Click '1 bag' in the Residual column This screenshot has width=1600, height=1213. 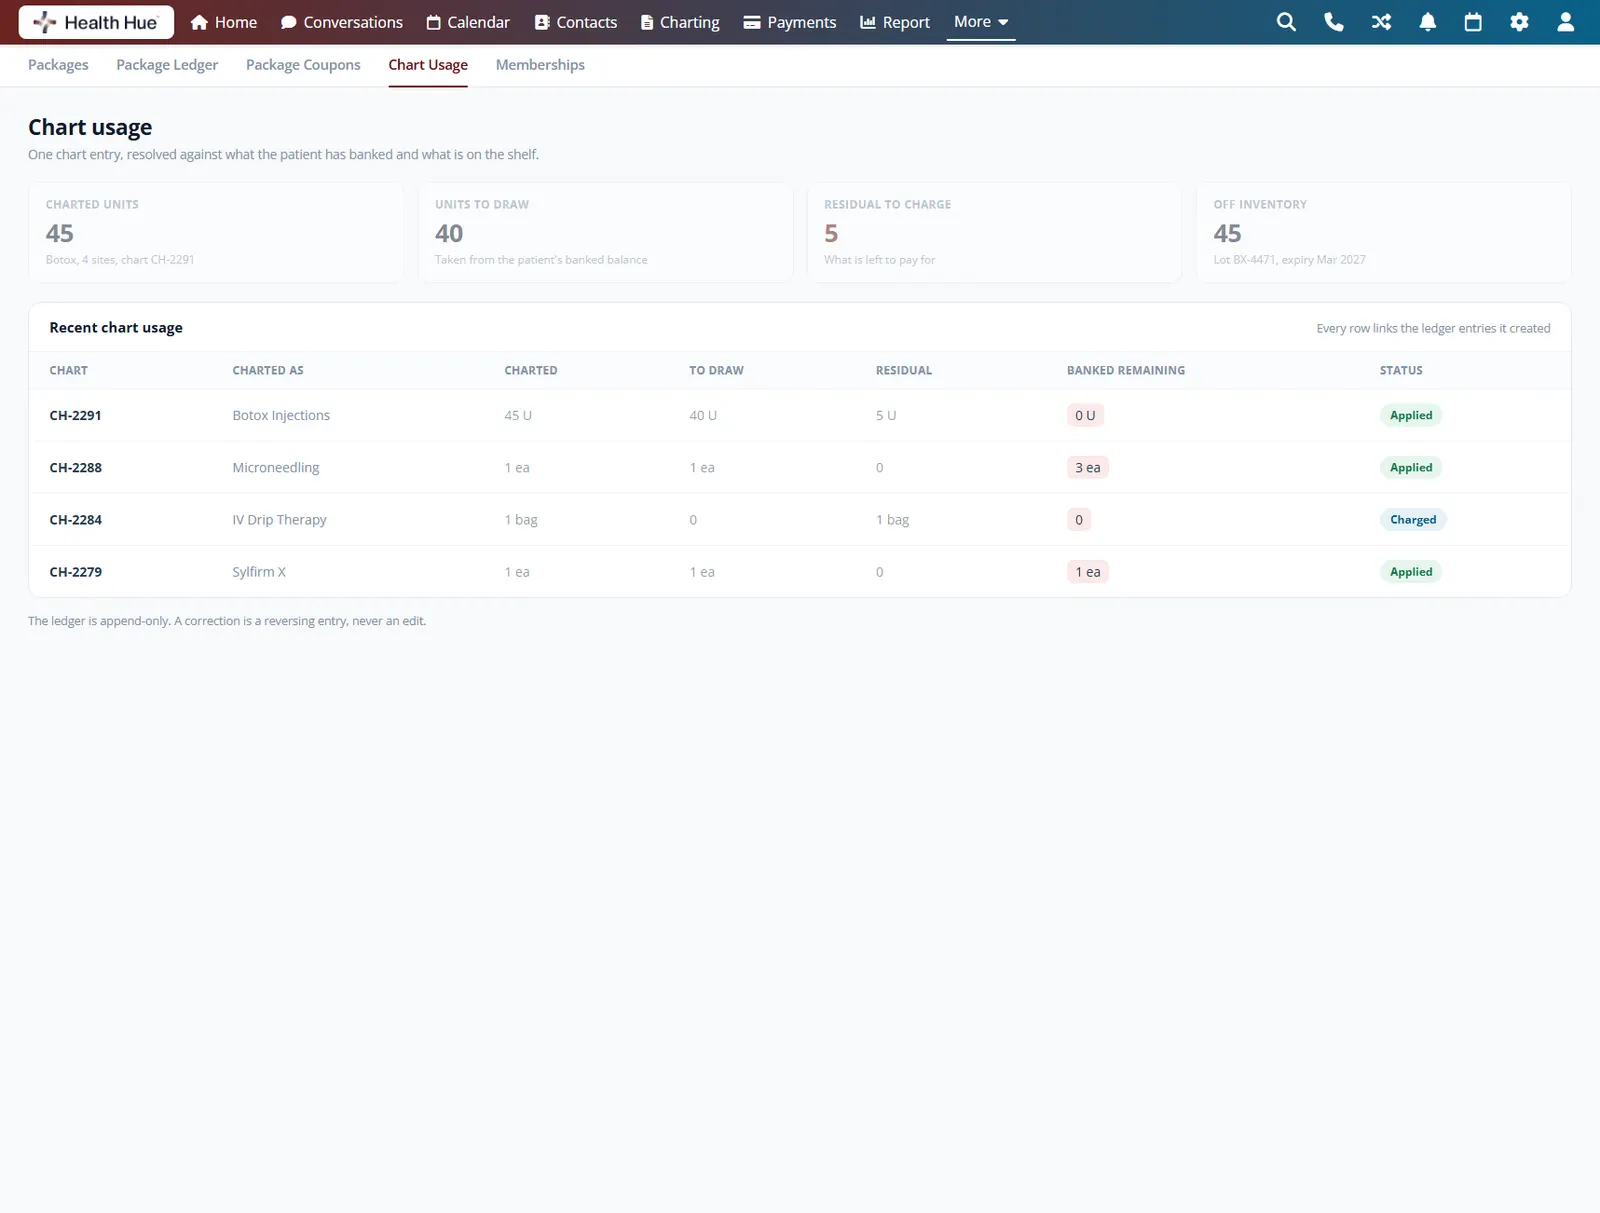pos(892,519)
